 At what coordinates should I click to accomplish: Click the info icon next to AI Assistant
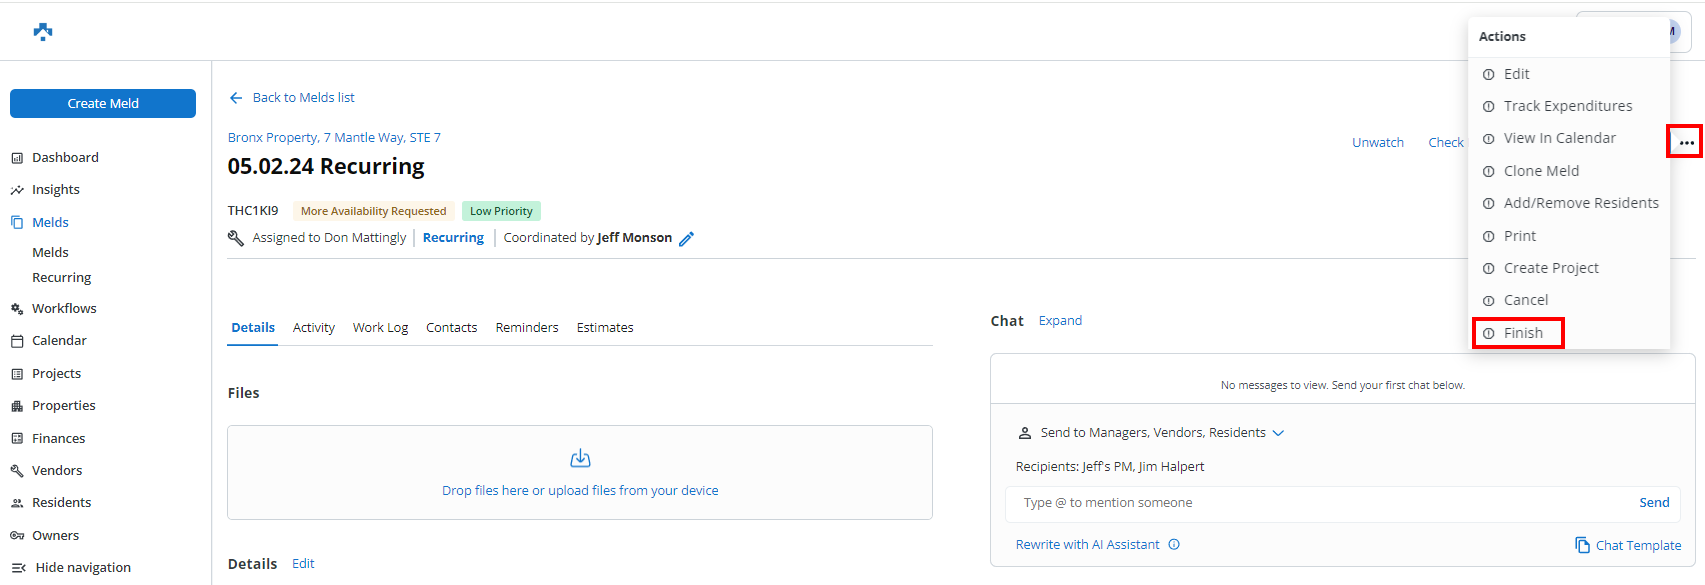pos(1174,545)
